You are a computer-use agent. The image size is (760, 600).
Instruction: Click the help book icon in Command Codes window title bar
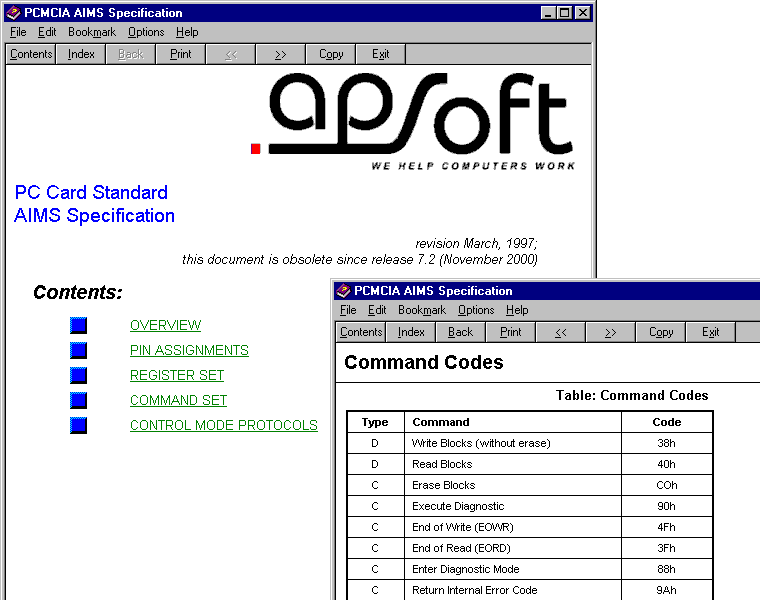pos(343,291)
